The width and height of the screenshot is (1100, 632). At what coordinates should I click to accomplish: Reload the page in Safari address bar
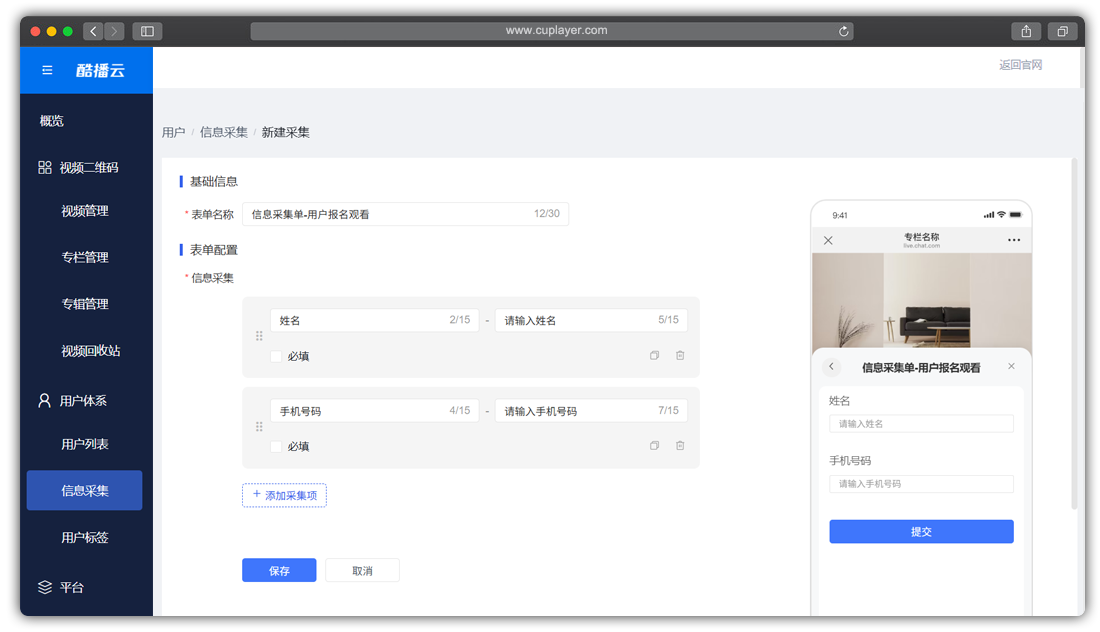click(844, 31)
